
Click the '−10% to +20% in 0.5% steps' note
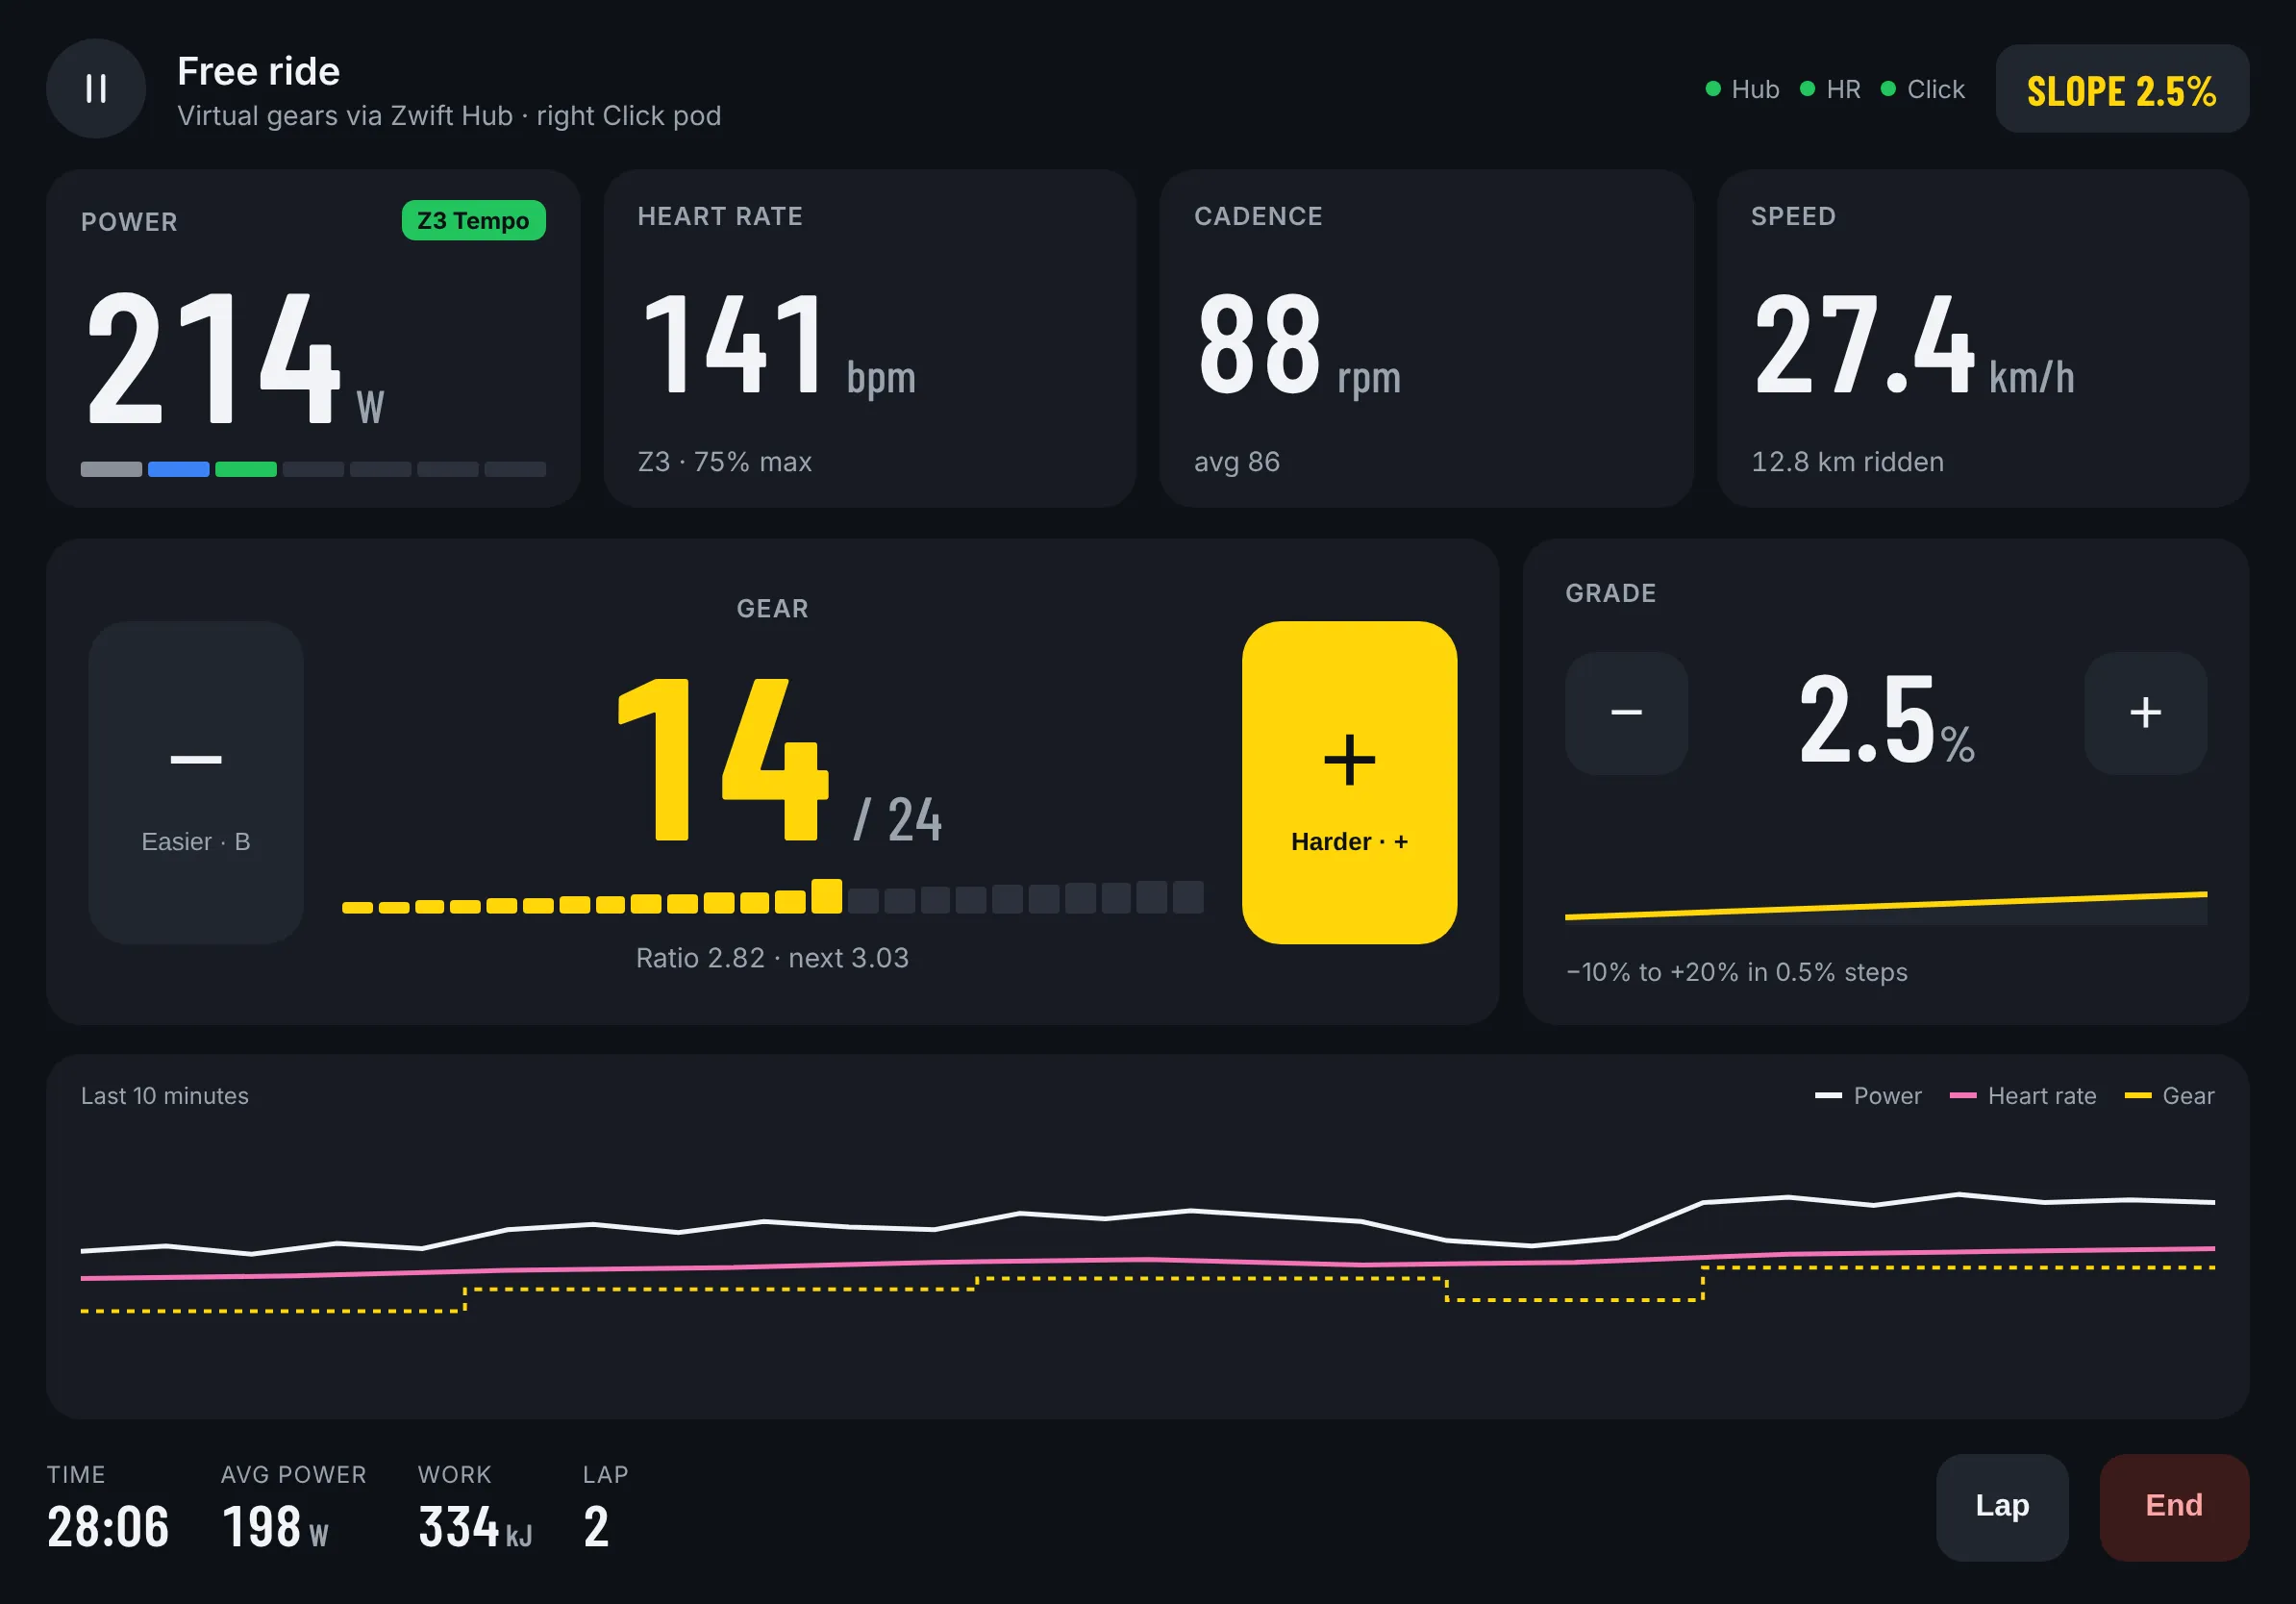point(1737,972)
